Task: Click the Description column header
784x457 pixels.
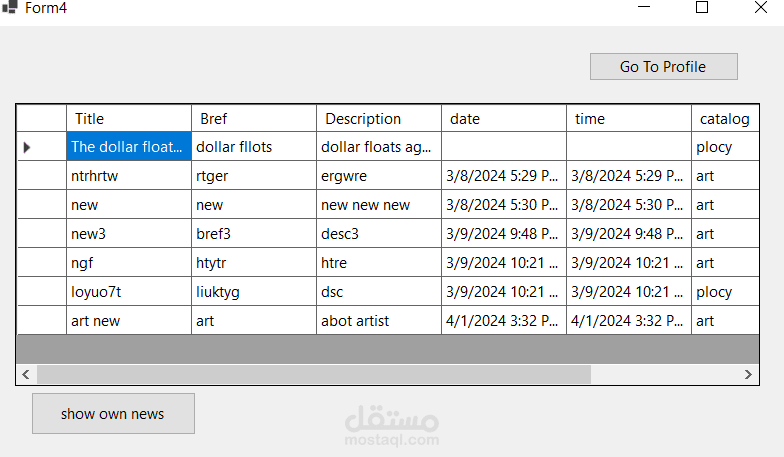Action: (x=378, y=119)
